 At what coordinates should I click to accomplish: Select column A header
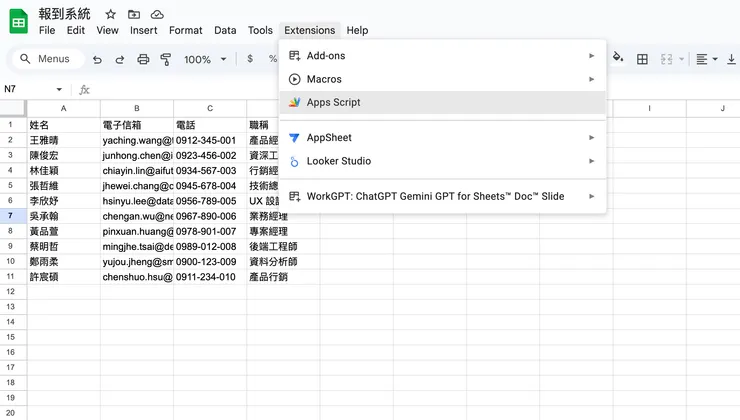[x=63, y=109]
